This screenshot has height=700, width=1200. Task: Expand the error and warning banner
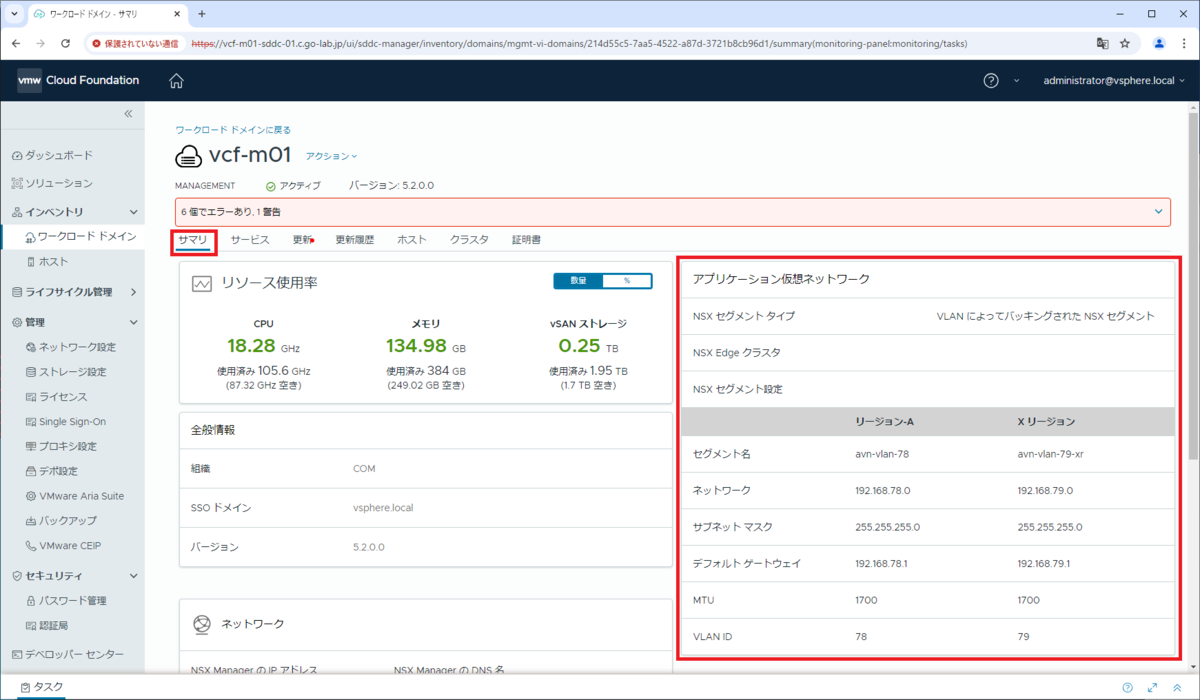click(1159, 212)
